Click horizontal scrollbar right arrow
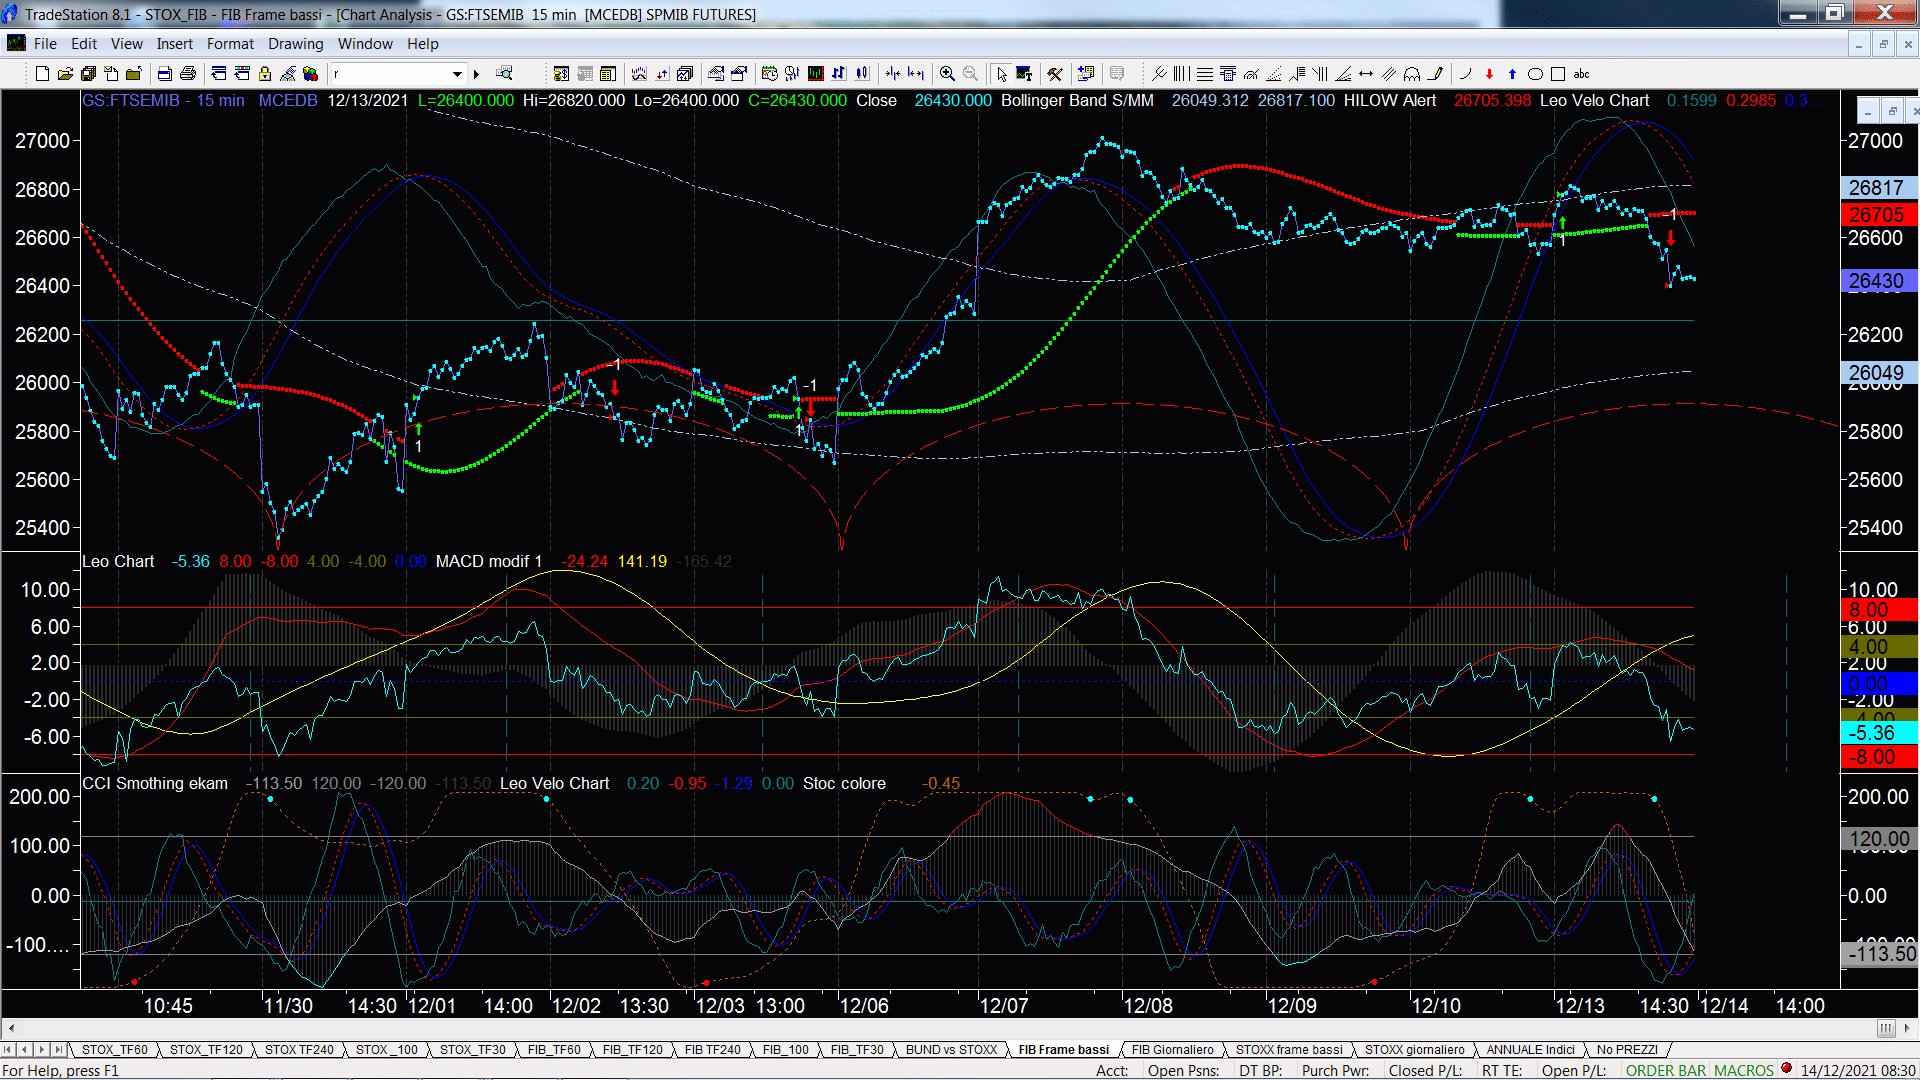Screen dimensions: 1920x1080 1908,1028
